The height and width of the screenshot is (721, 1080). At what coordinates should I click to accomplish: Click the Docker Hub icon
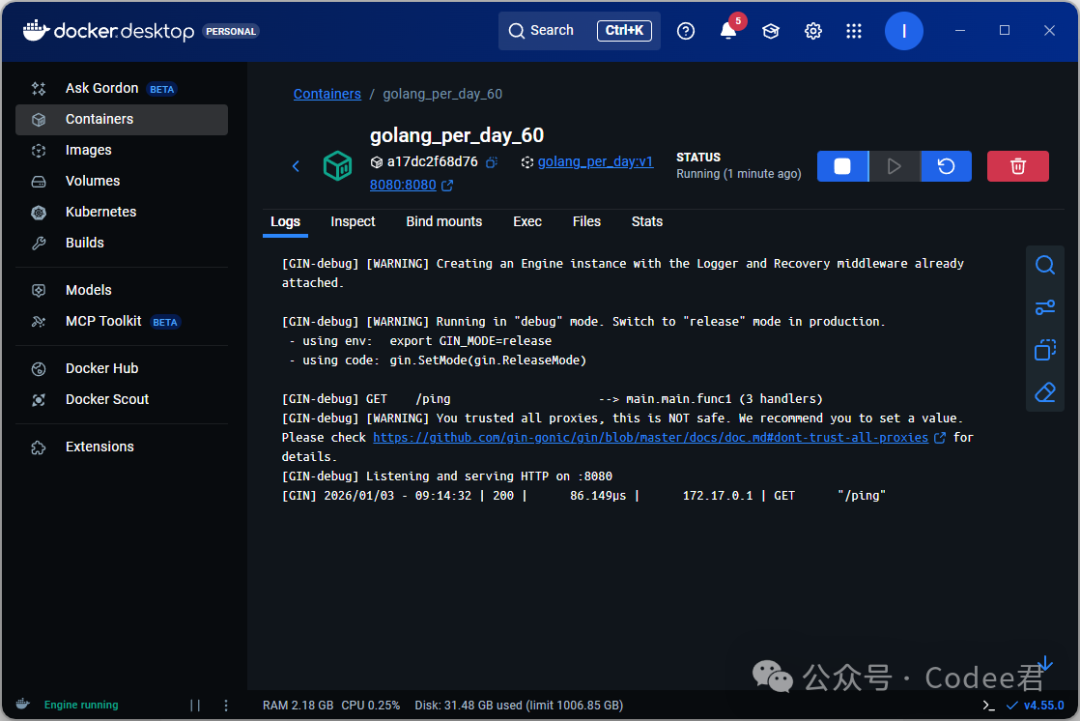point(39,369)
